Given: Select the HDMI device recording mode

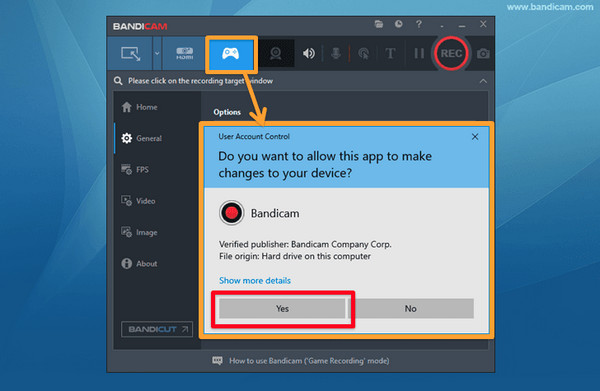Looking at the screenshot, I should pos(184,54).
